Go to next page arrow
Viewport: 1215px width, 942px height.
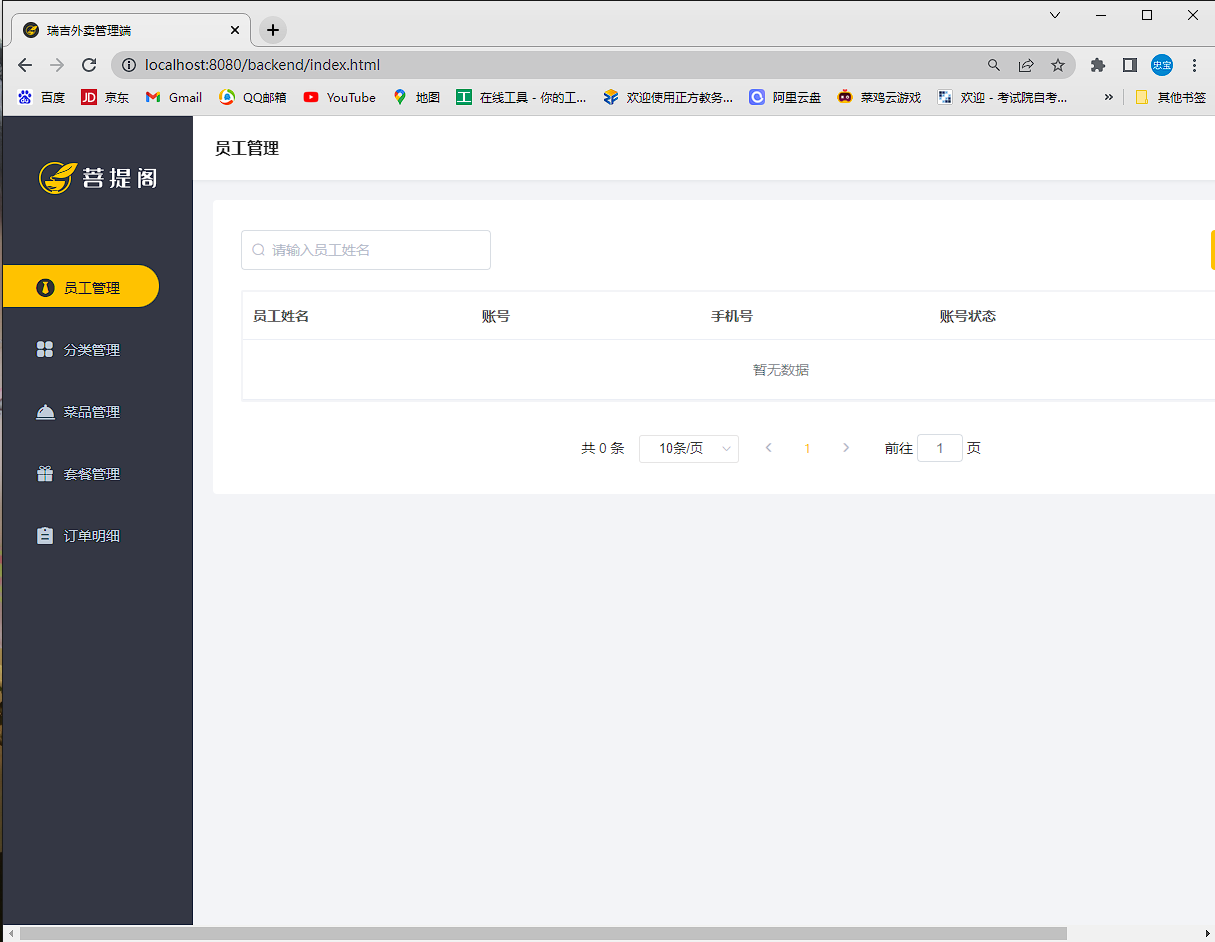846,448
